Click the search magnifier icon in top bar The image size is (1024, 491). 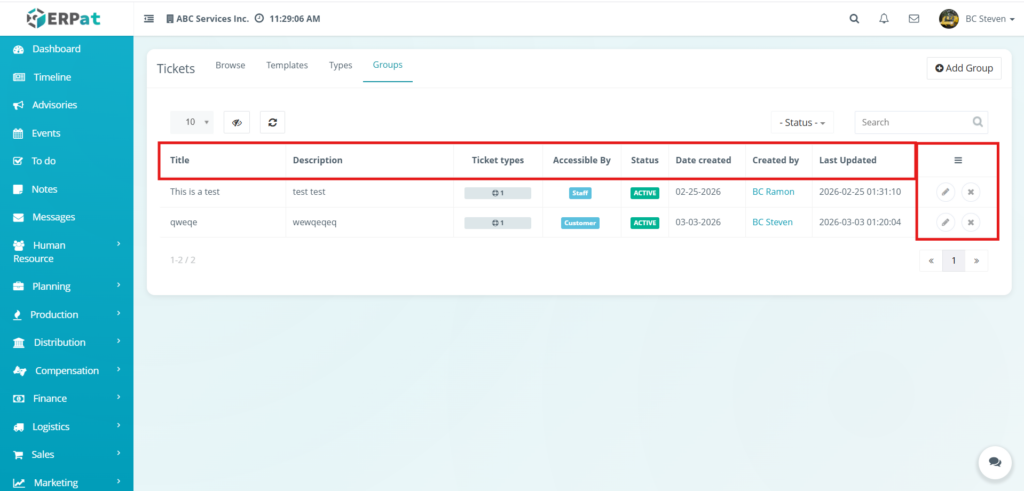[853, 18]
